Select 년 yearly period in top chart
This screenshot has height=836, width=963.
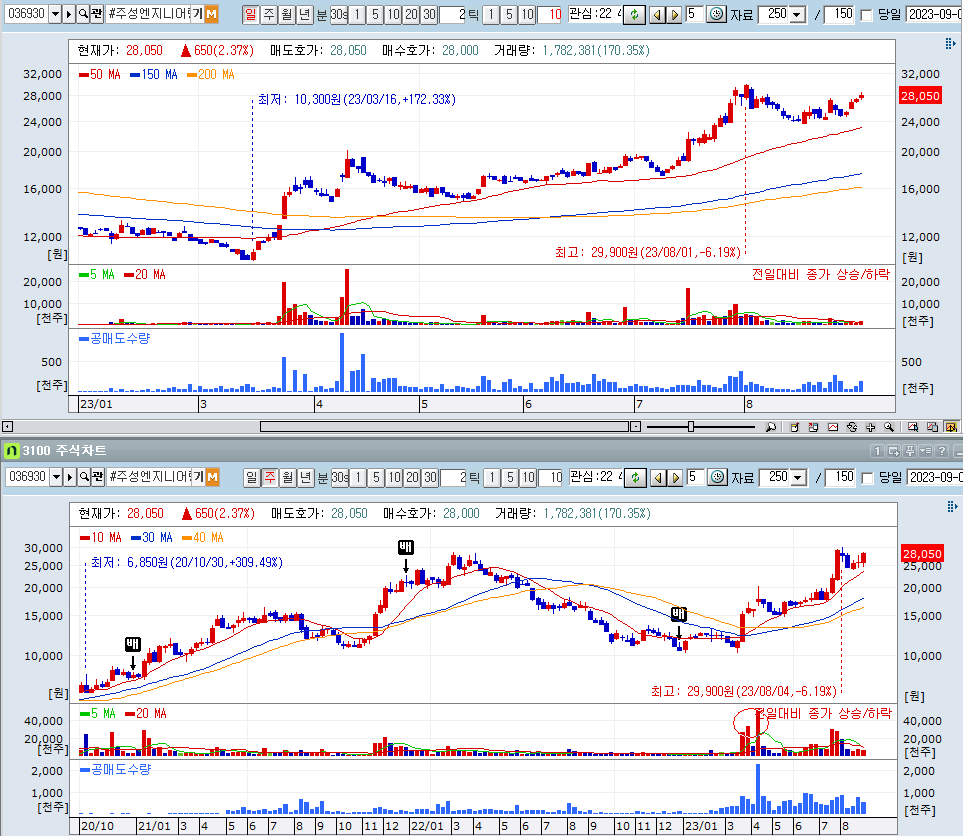304,14
